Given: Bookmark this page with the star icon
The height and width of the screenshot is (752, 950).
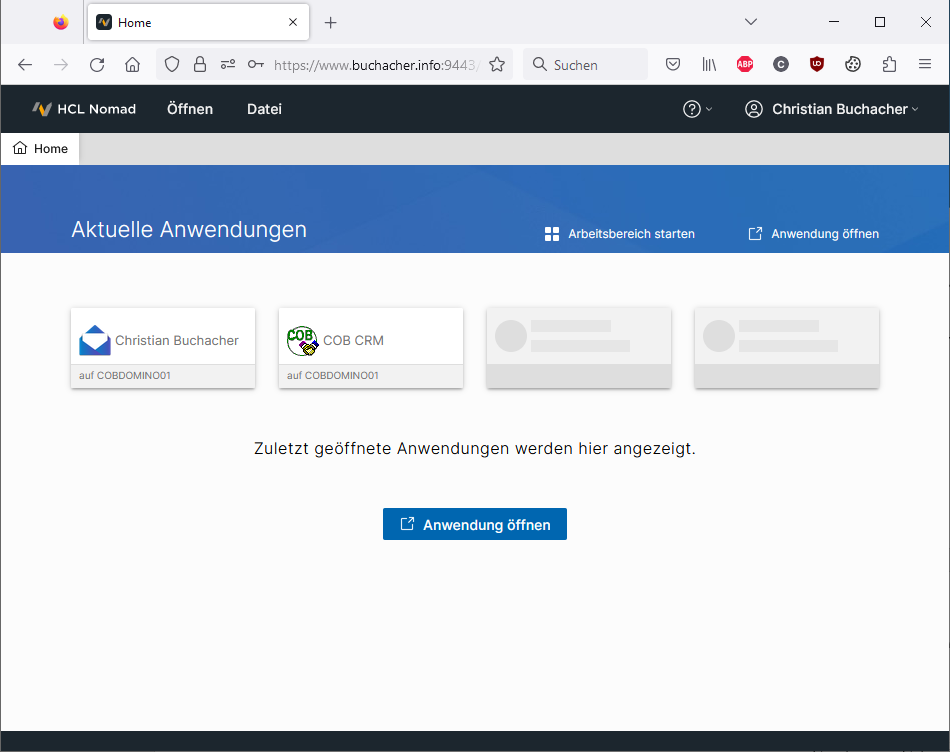Looking at the screenshot, I should pyautogui.click(x=497, y=64).
